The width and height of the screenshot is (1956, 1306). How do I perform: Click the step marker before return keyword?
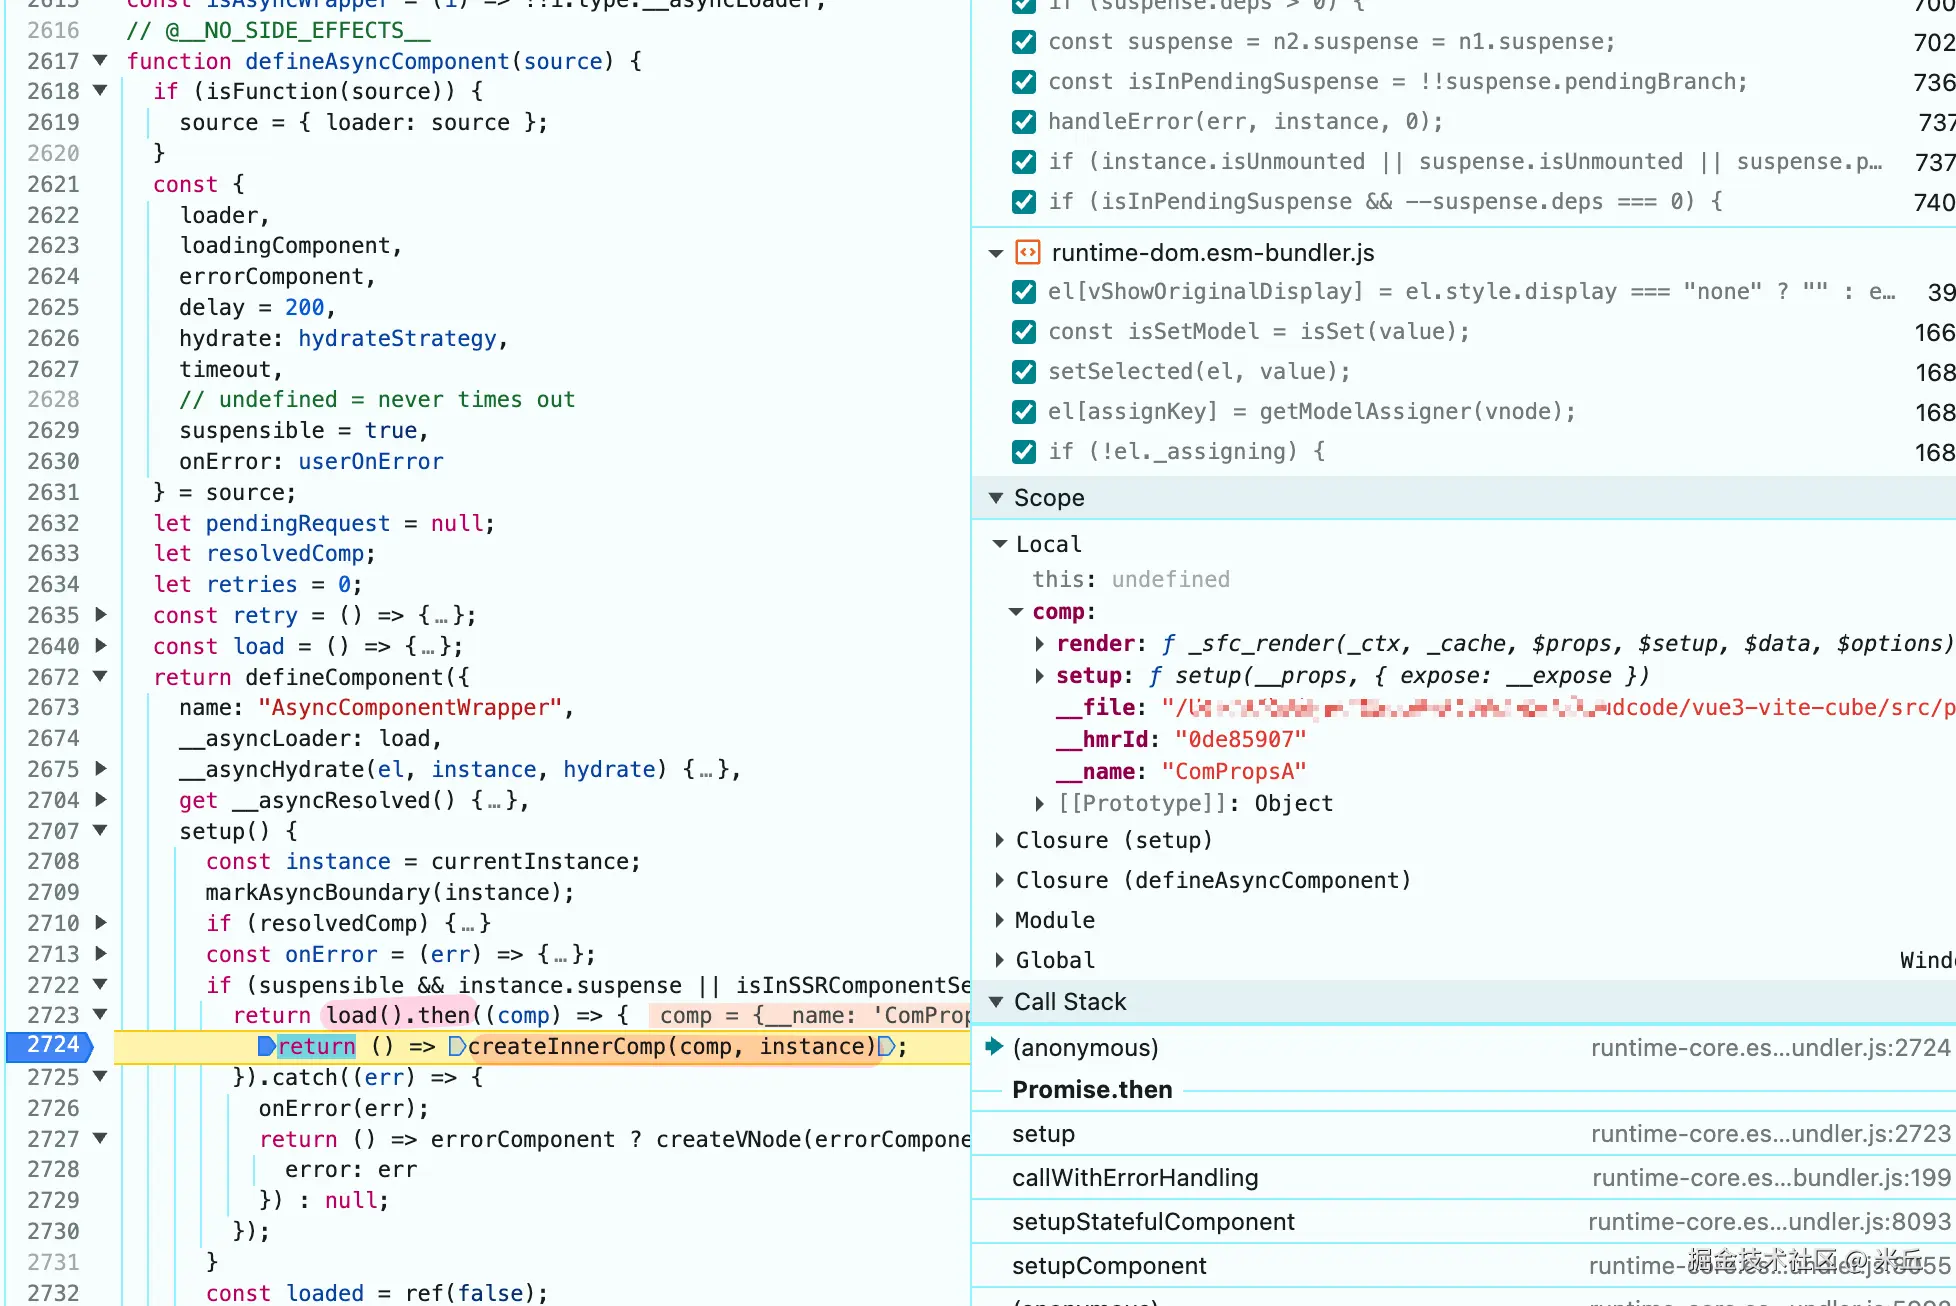266,1046
